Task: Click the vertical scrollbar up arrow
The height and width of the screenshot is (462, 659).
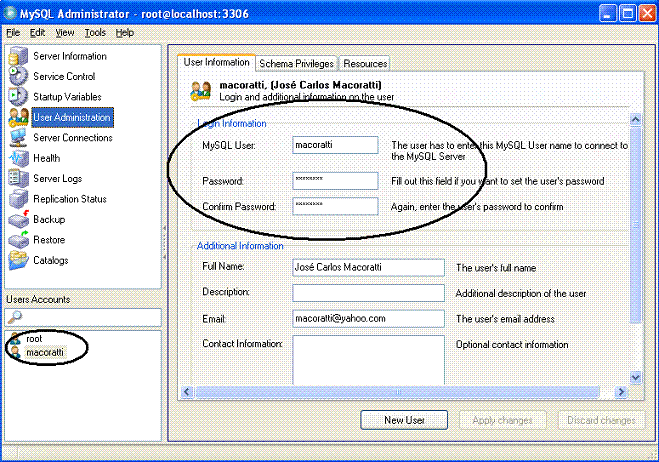Action: 635,119
